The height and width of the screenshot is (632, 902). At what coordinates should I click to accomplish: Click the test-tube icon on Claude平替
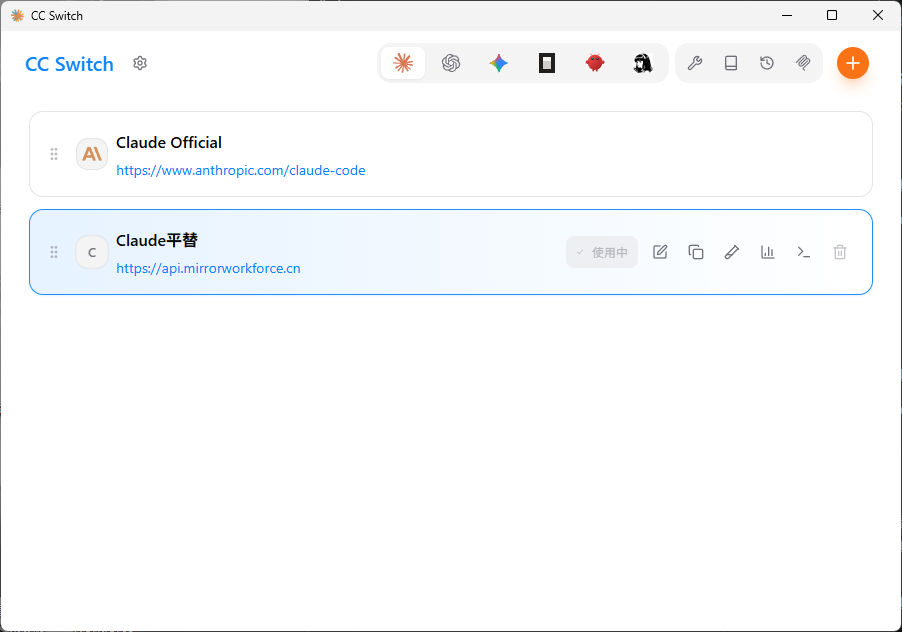tap(732, 252)
